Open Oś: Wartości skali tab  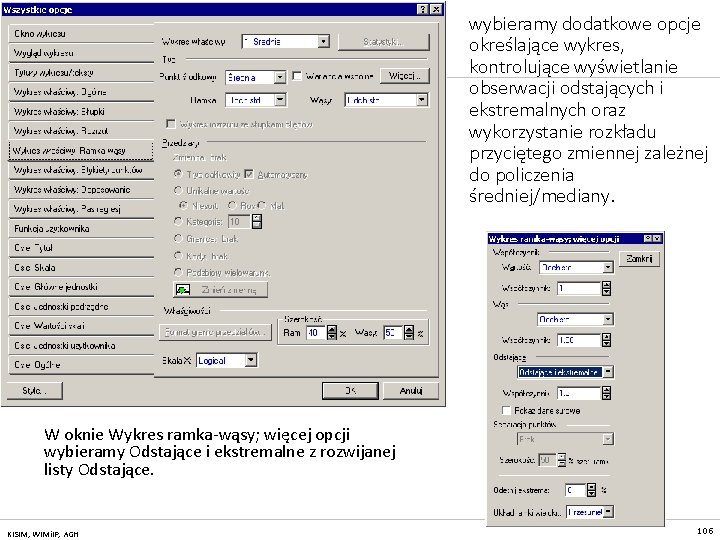coord(81,326)
